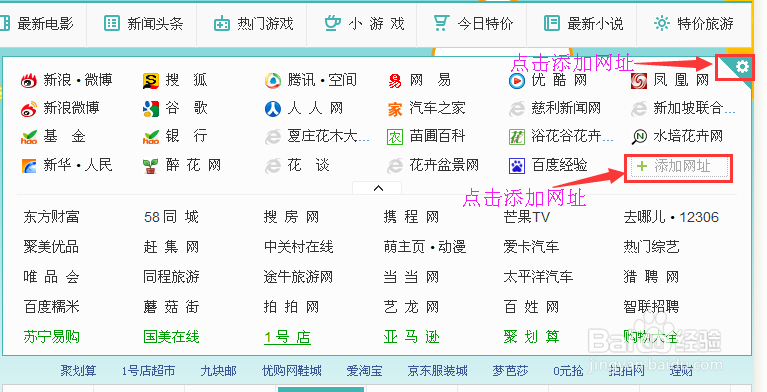
Task: Open the 九块邮 link
Action: (218, 371)
